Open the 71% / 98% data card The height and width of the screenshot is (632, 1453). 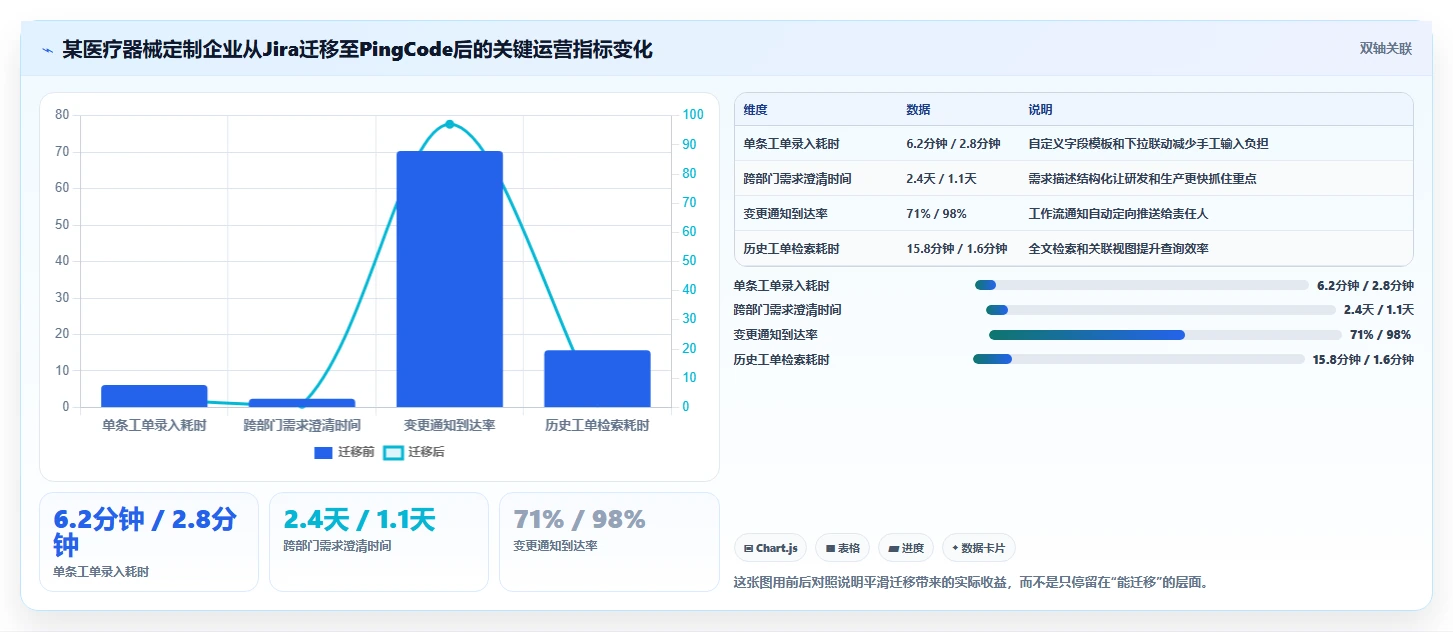pyautogui.click(x=609, y=542)
